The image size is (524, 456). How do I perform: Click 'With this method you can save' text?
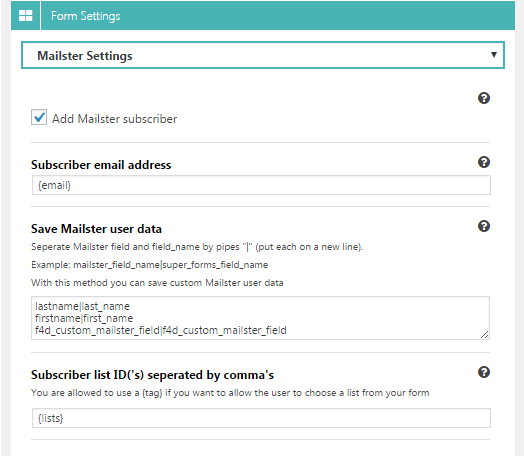(157, 283)
